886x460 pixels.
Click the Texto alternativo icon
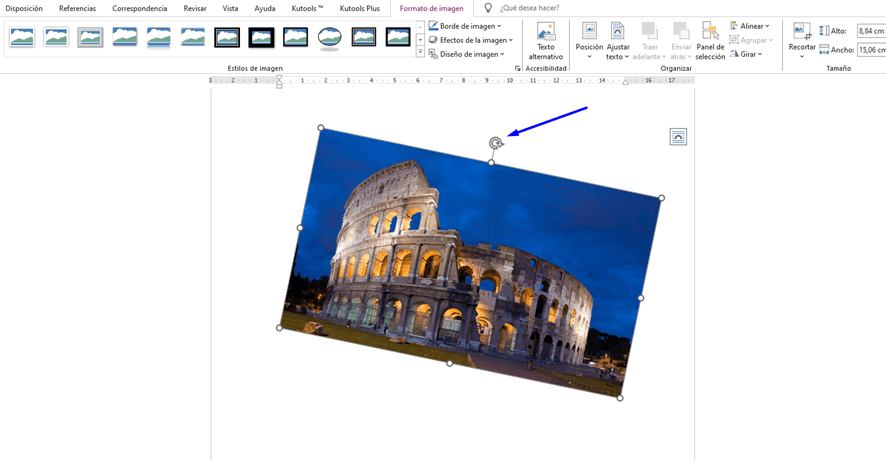[x=546, y=41]
